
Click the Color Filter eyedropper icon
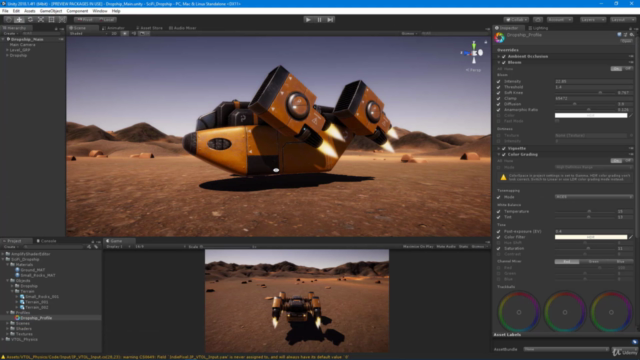click(x=631, y=237)
